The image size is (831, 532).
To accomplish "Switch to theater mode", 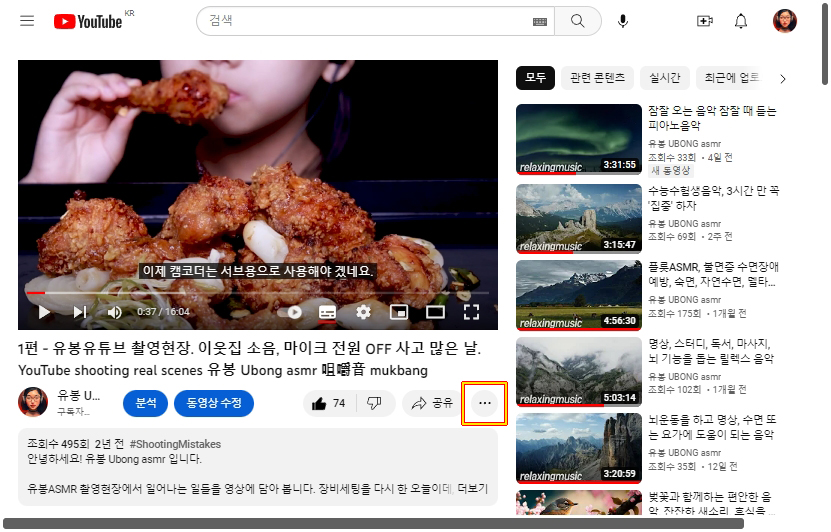I will [435, 312].
